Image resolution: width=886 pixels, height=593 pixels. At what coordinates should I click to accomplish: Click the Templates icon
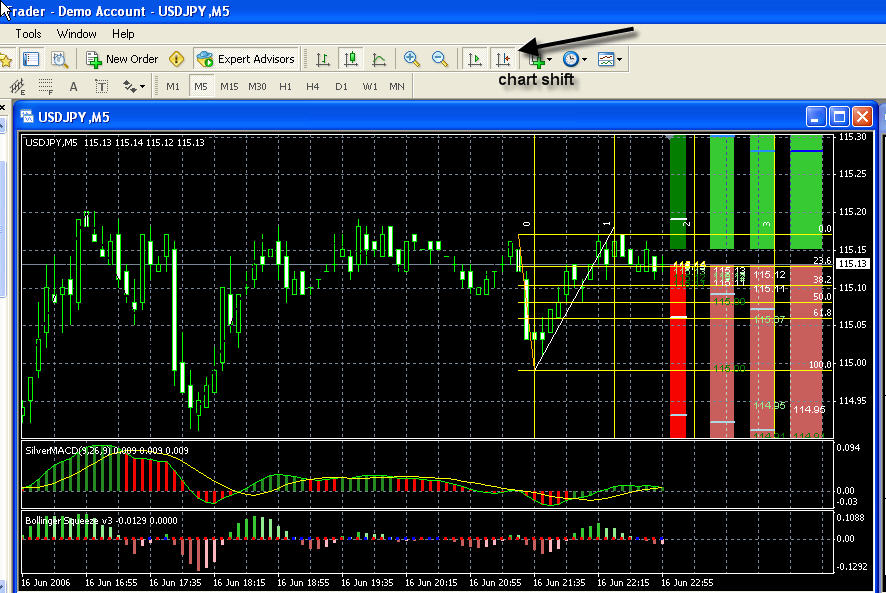tap(606, 59)
